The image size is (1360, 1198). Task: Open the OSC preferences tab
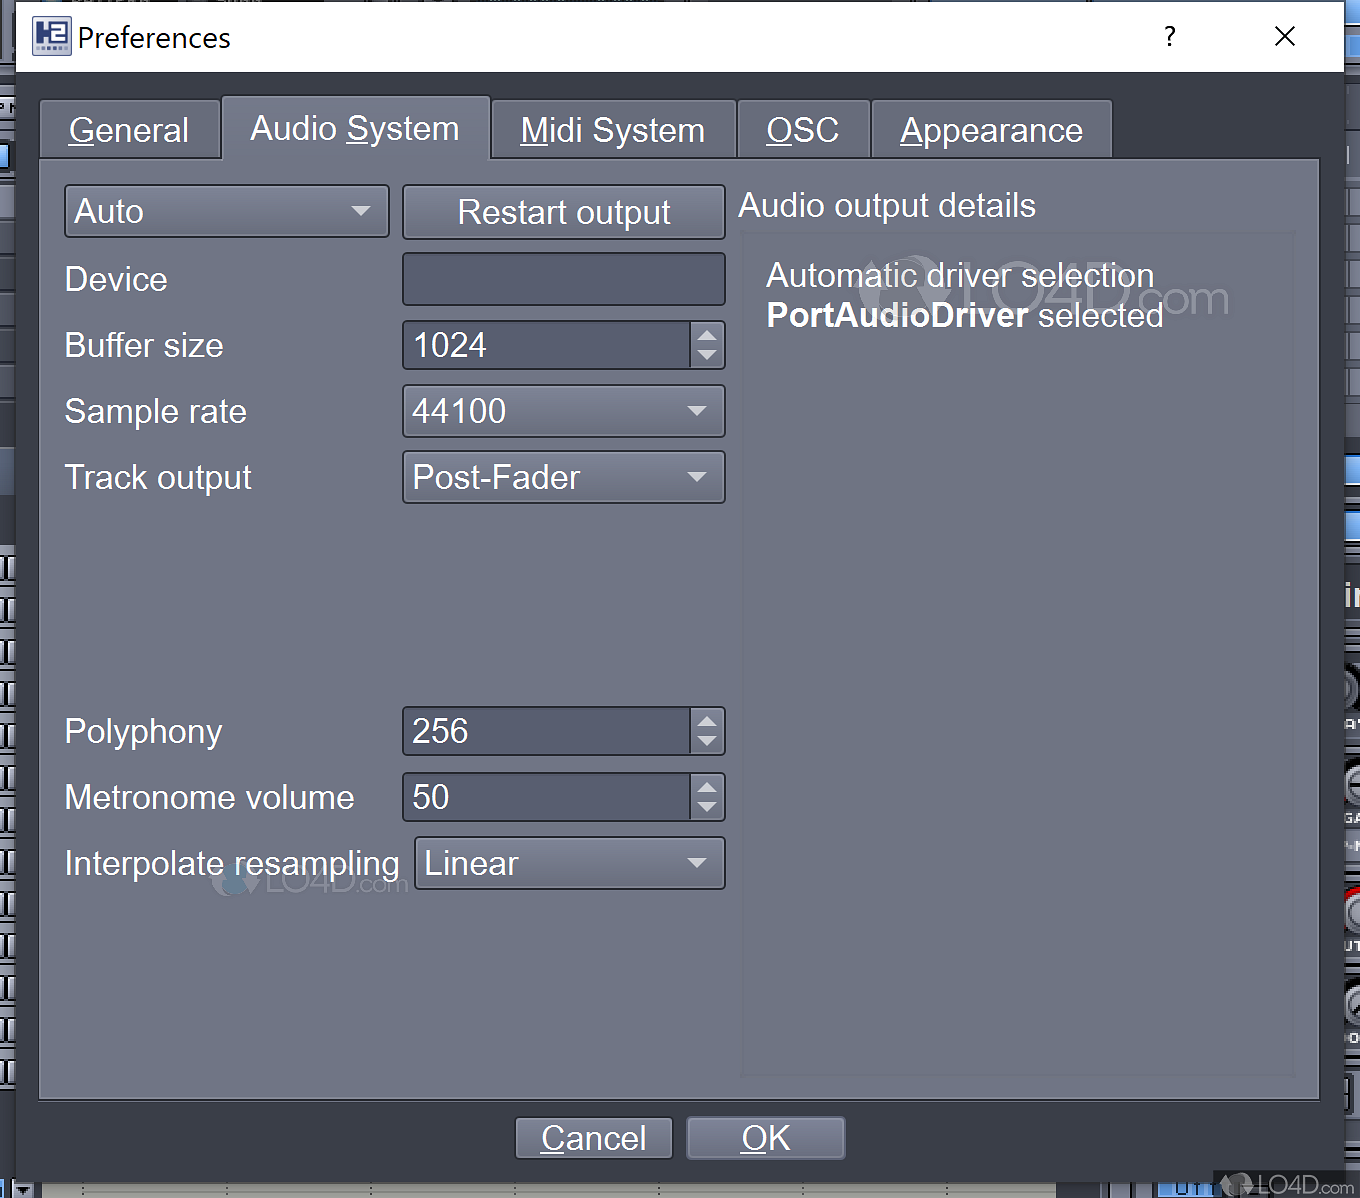[803, 128]
